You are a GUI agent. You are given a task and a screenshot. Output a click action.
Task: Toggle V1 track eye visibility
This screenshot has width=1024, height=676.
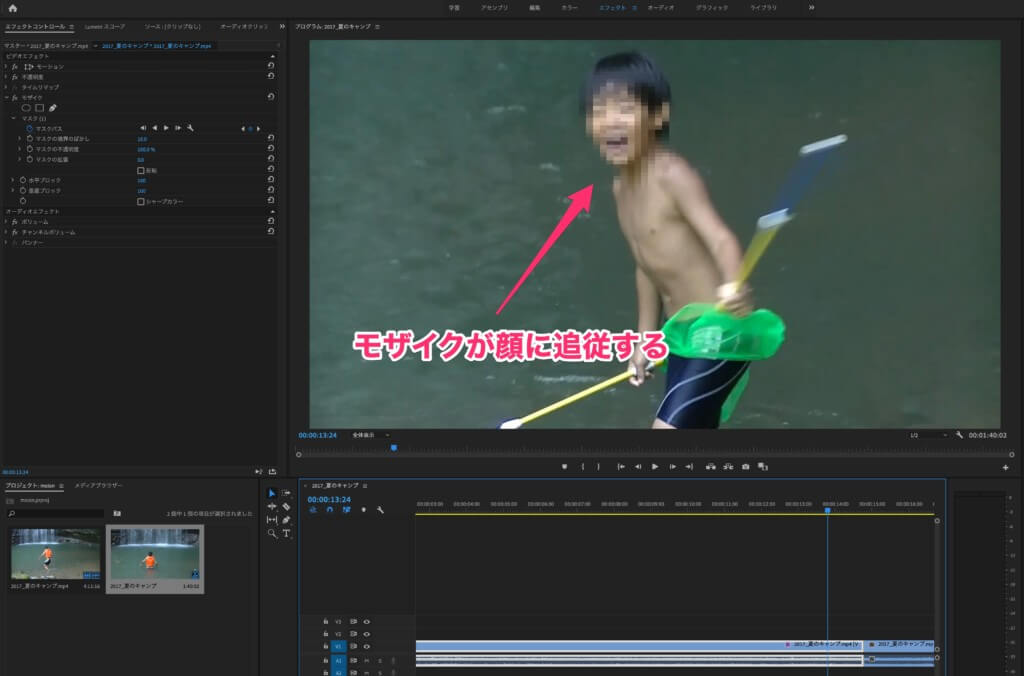367,646
